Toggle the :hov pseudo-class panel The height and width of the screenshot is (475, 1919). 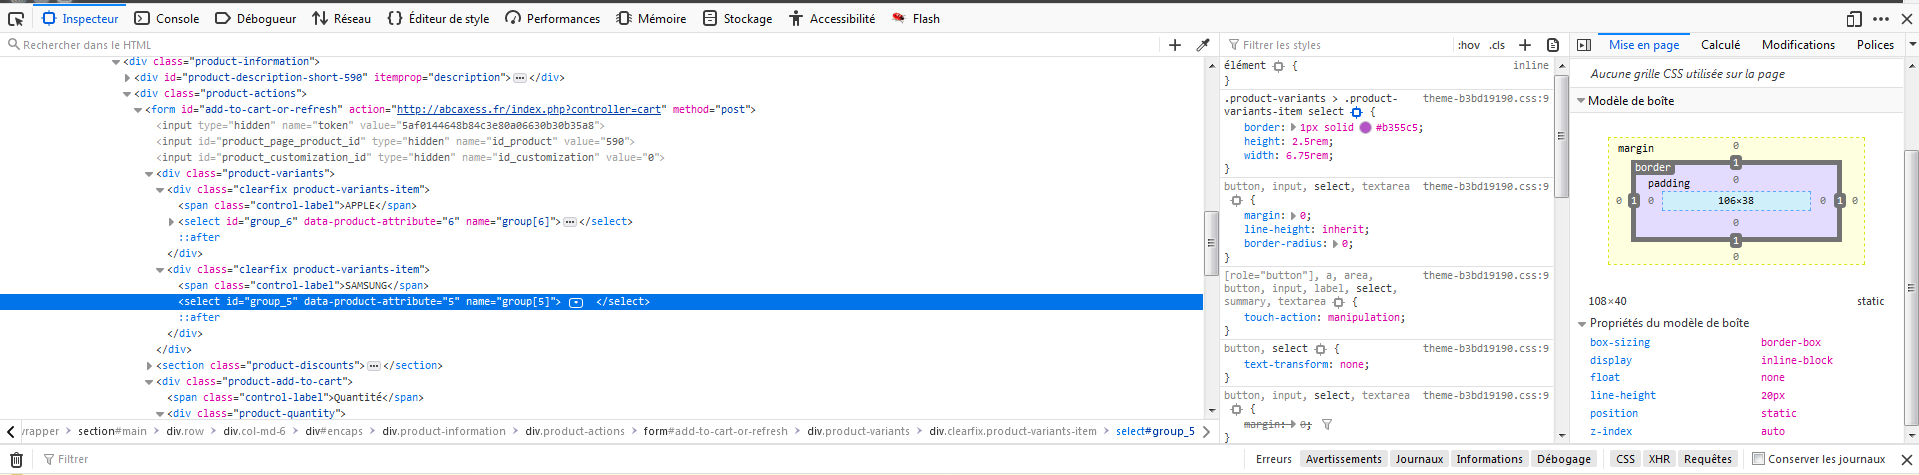point(1469,45)
